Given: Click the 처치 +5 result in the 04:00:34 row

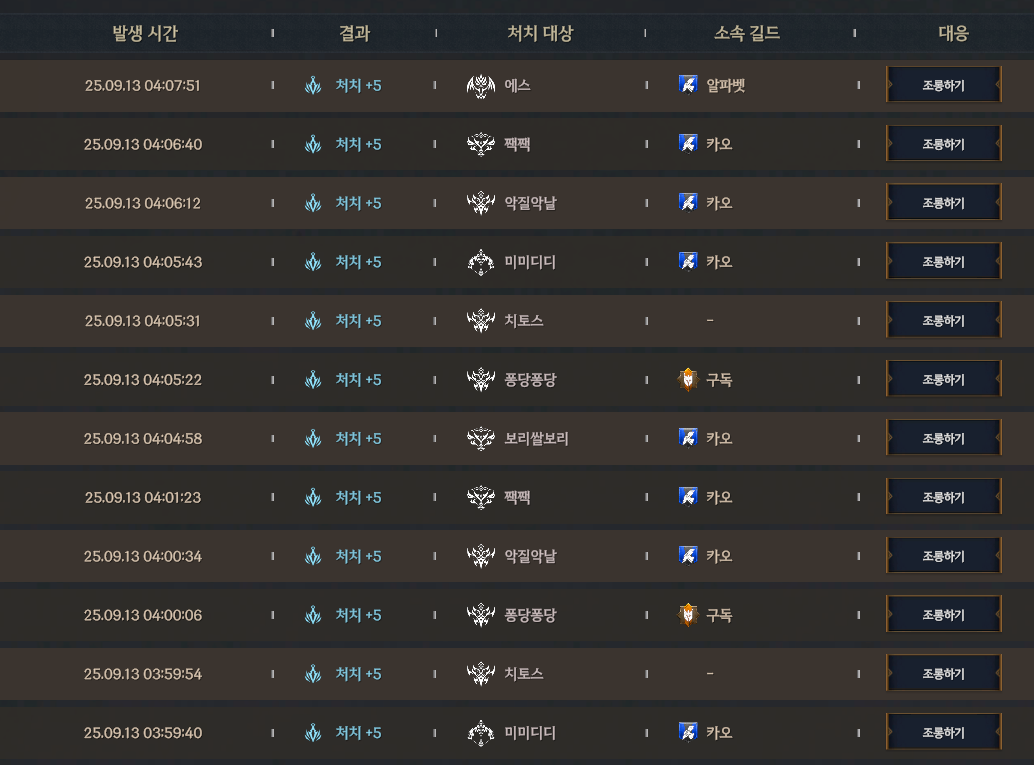Looking at the screenshot, I should [358, 556].
